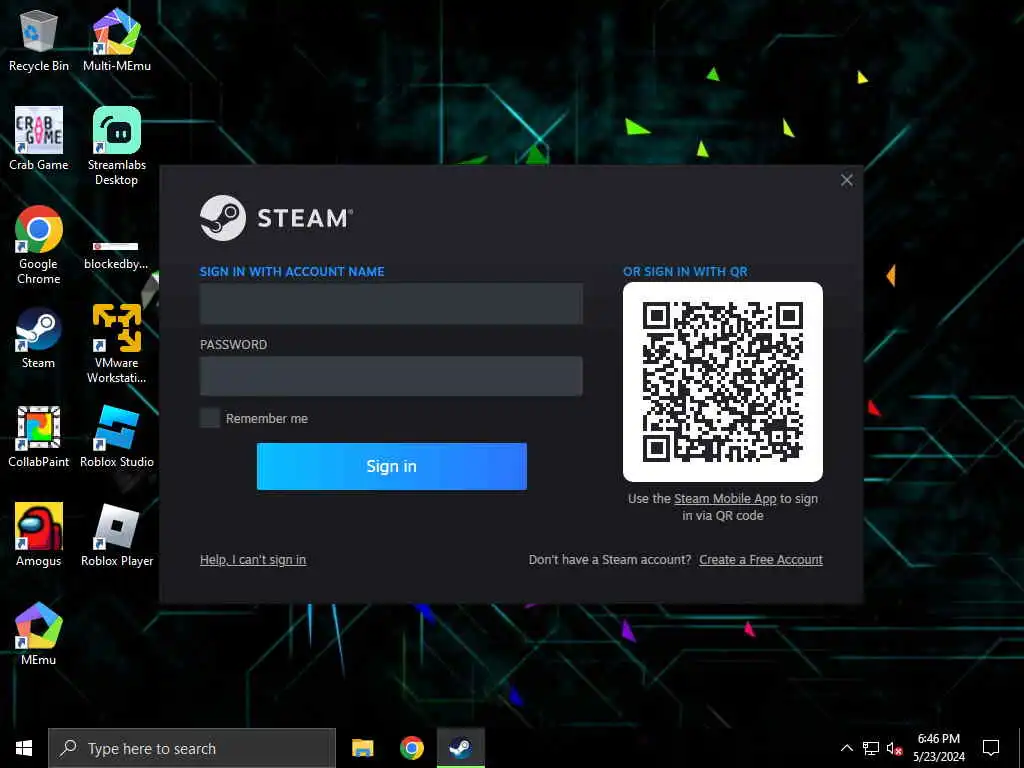Select the Google Chrome desktop shortcut
Screen dimensions: 1024x768
(x=39, y=245)
